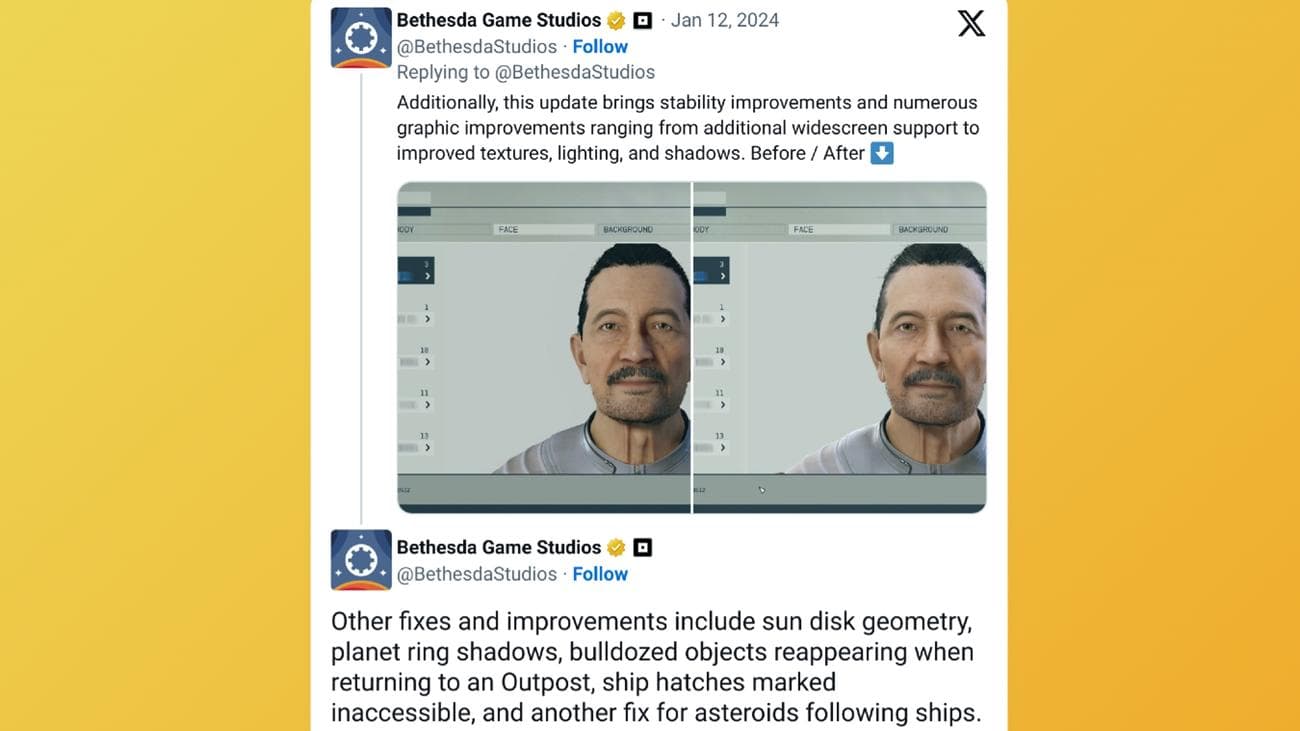The width and height of the screenshot is (1300, 731).
Task: Click the square affiliate badge in second tweet
Action: (643, 547)
